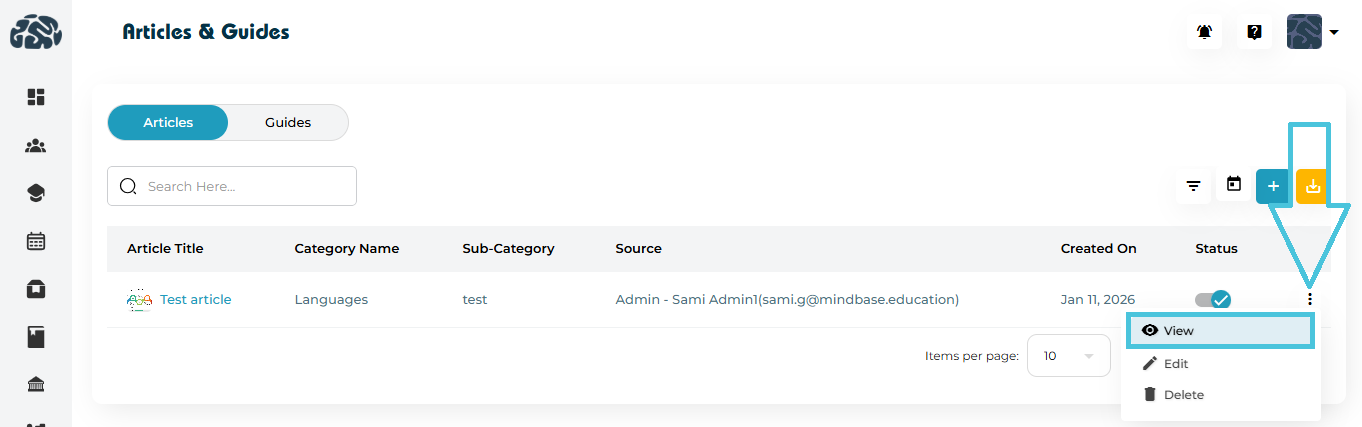Open the Test article link
This screenshot has height=427, width=1362.
[x=195, y=299]
